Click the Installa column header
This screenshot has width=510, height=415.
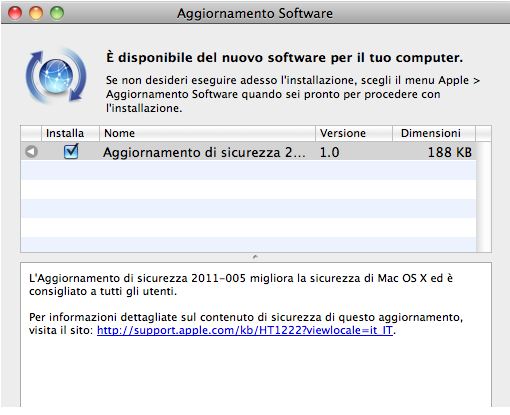click(x=70, y=133)
